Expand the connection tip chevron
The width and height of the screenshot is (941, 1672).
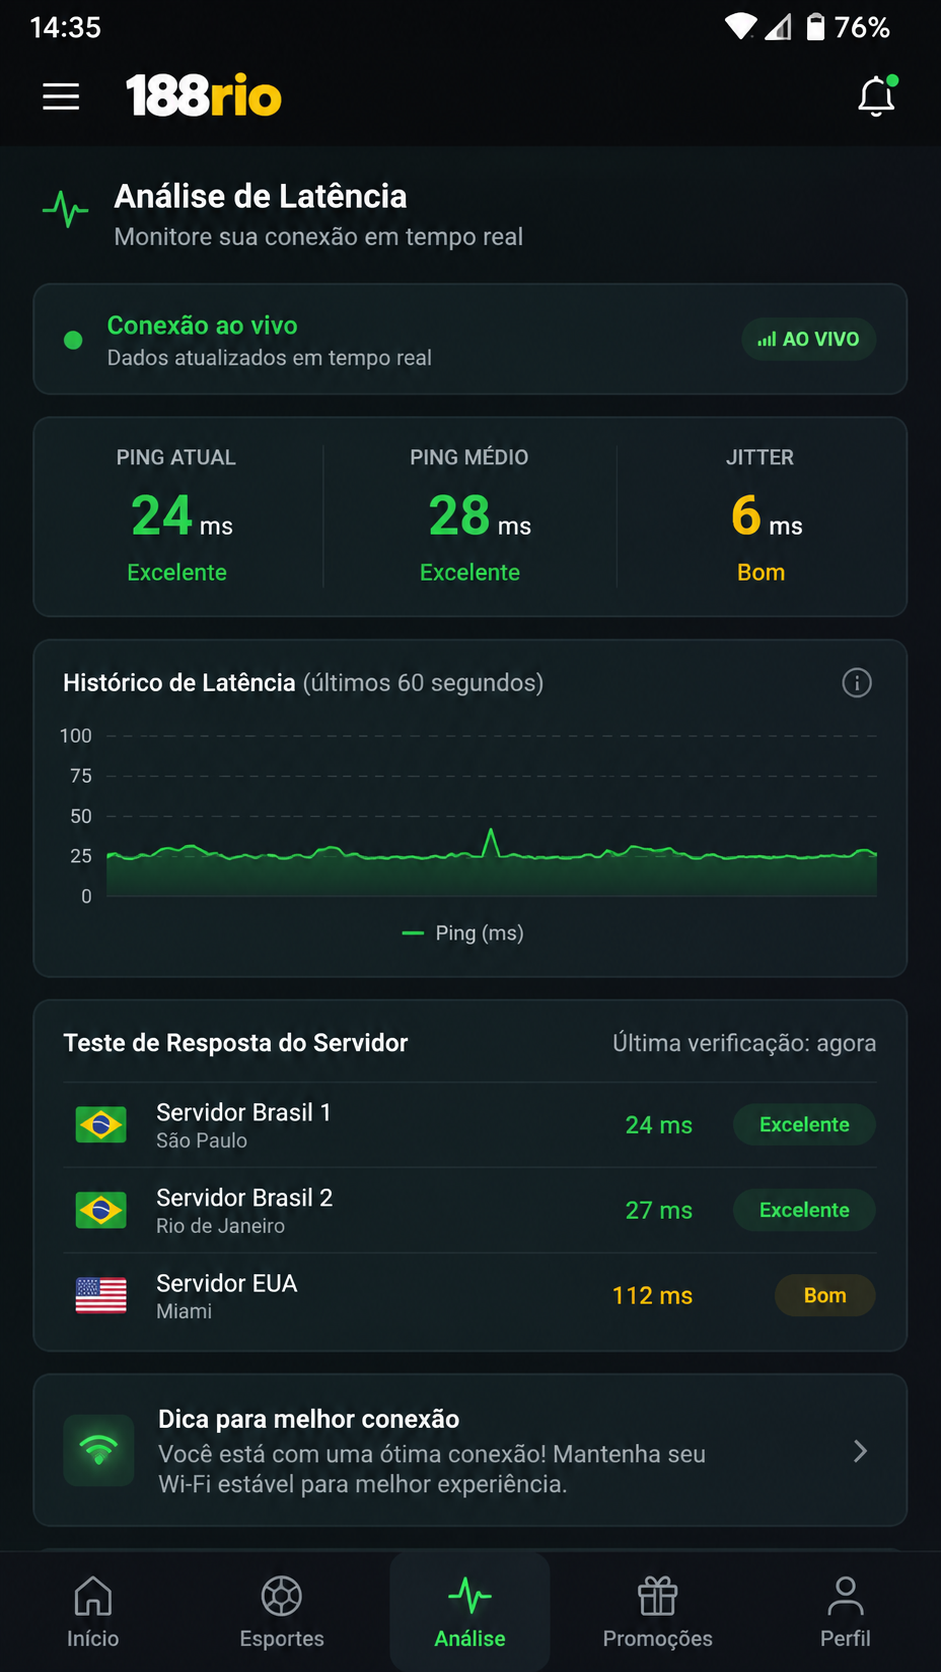click(860, 1451)
